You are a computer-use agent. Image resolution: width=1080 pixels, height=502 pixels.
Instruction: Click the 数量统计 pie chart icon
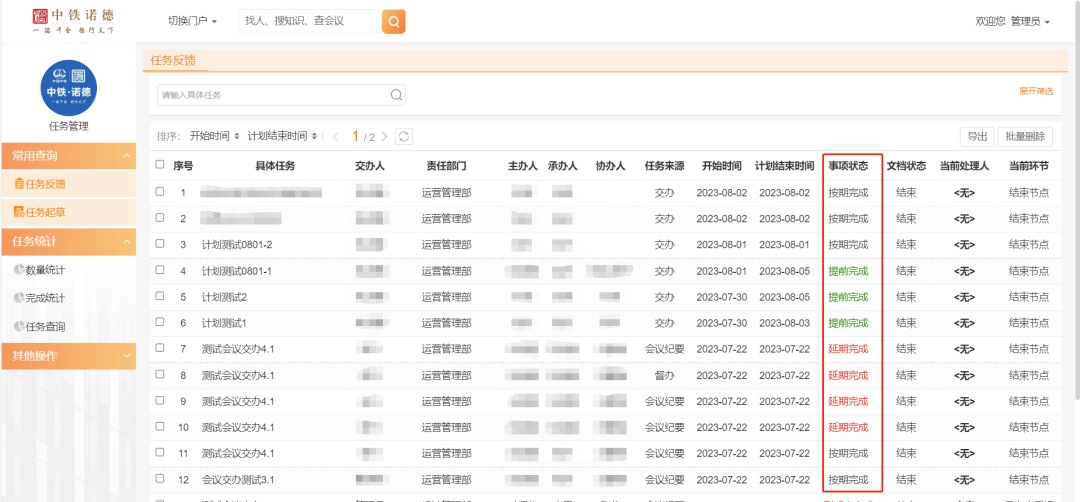(x=19, y=269)
